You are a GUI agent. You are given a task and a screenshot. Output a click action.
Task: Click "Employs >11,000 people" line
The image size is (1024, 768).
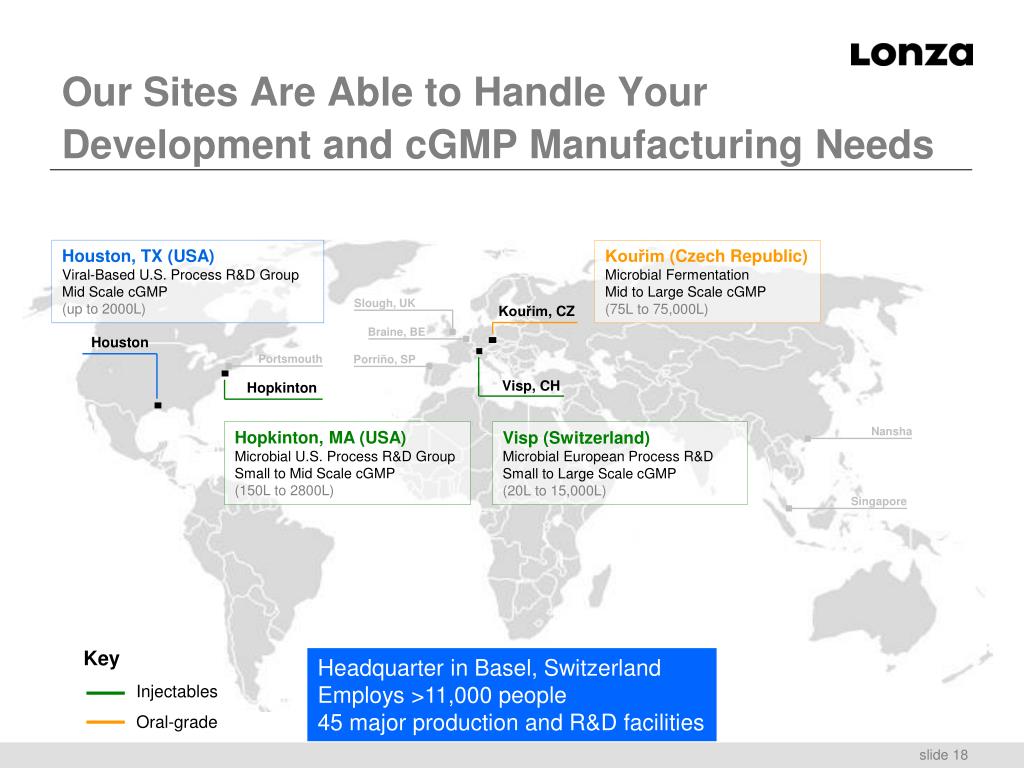(442, 696)
